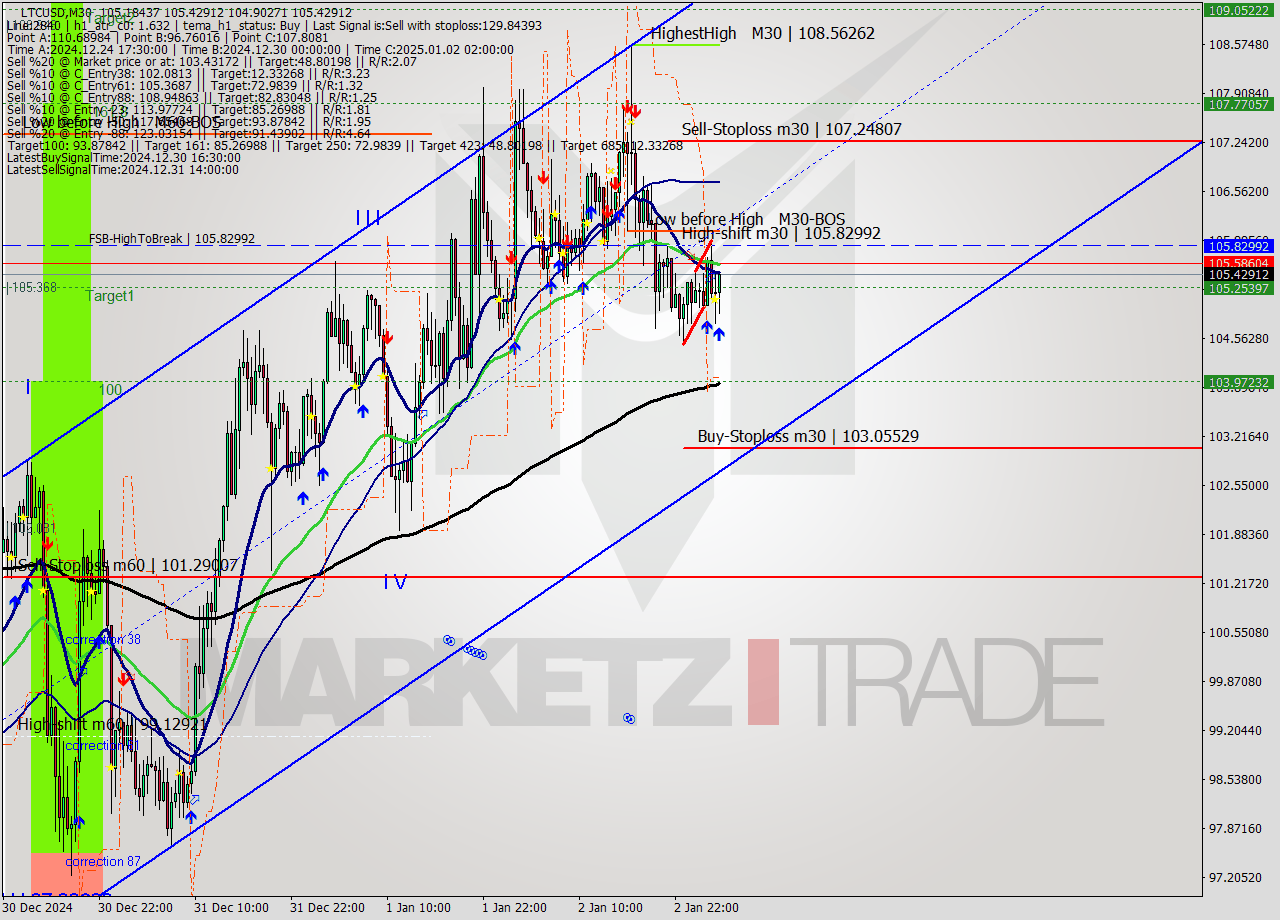This screenshot has width=1280, height=920.
Task: Click the 107.24200 price axis value
Action: coord(1238,143)
